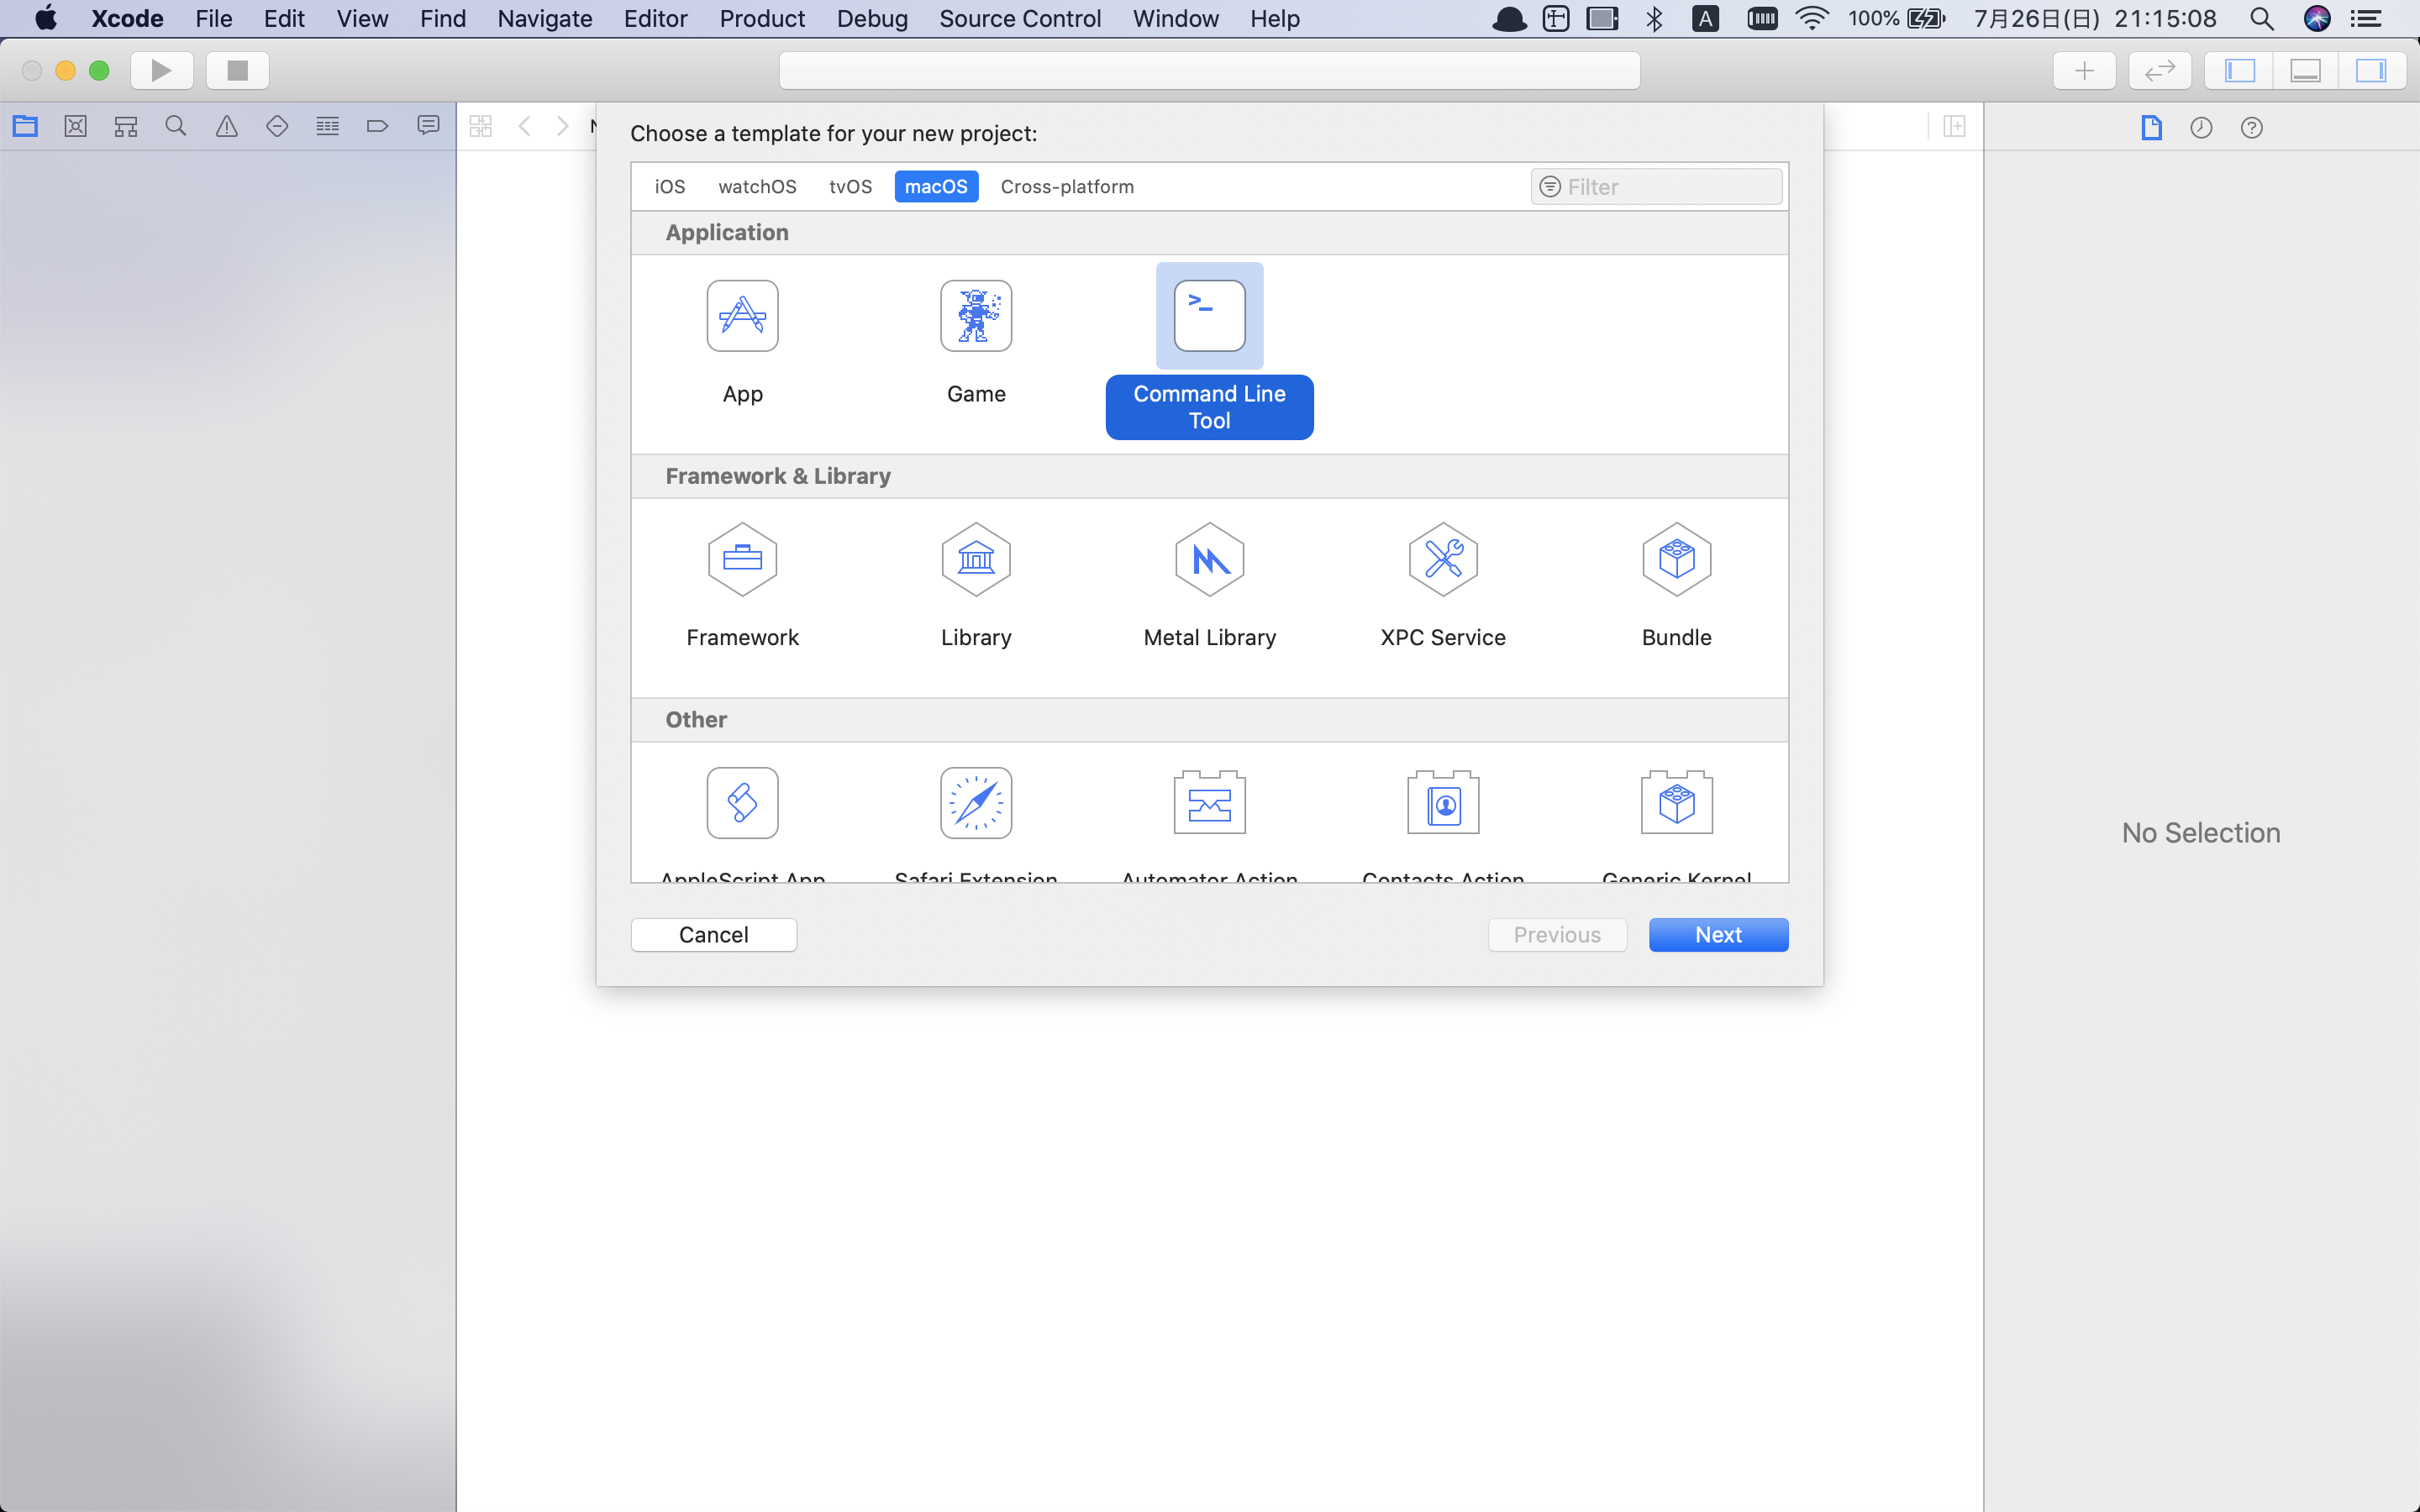The image size is (2420, 1512).
Task: Open the Navigate menu
Action: (x=545, y=18)
